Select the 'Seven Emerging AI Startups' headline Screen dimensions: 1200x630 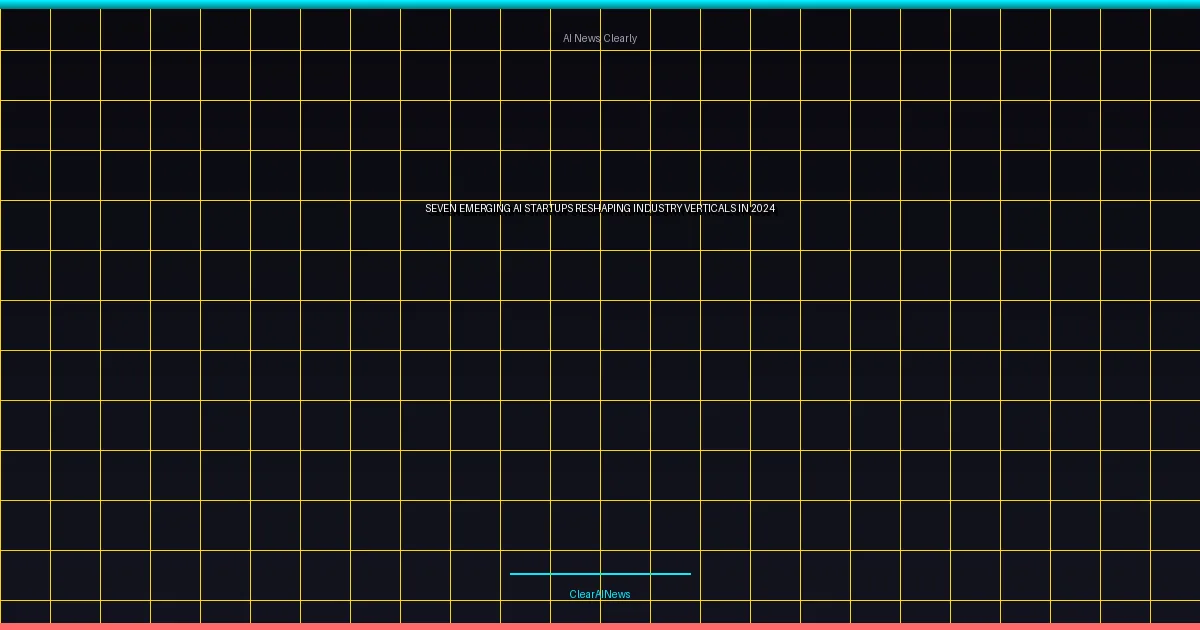click(x=600, y=208)
